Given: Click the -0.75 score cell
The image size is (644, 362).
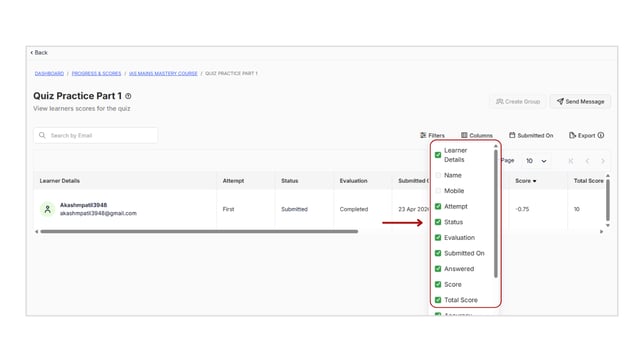Looking at the screenshot, I should [522, 209].
